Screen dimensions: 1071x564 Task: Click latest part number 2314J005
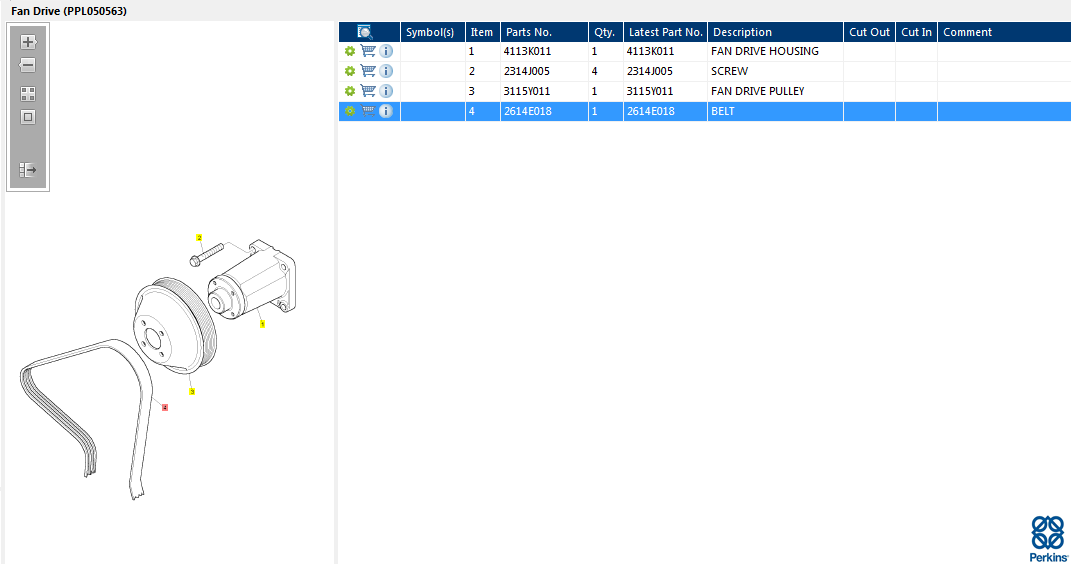point(650,71)
